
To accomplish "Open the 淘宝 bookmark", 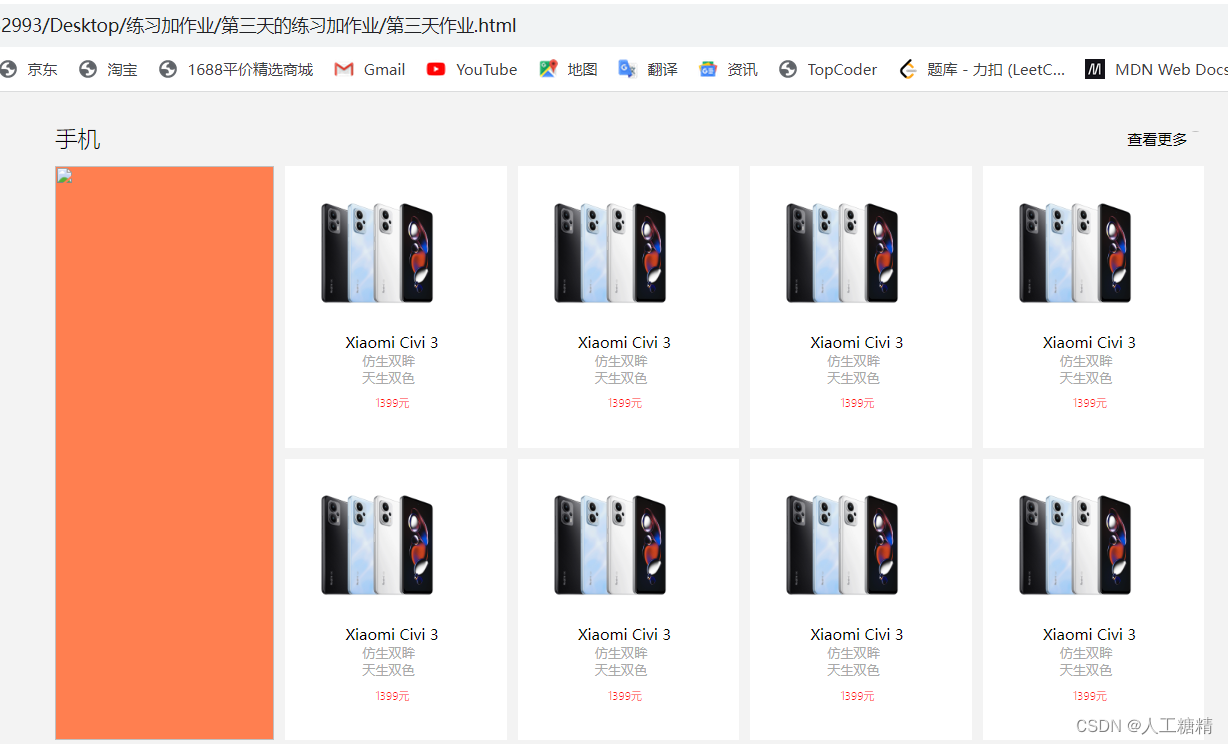I will (x=108, y=69).
